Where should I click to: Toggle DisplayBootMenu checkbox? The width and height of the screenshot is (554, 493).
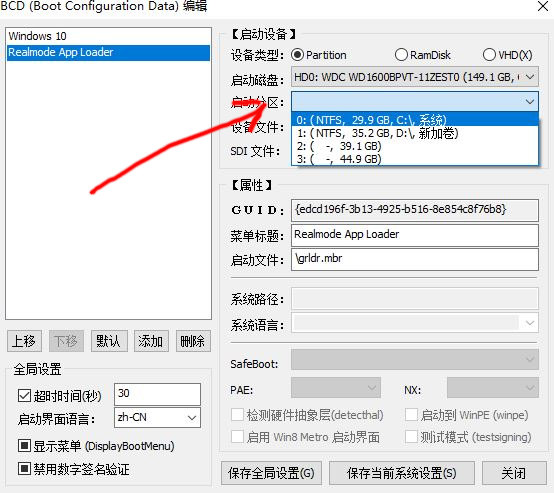click(x=24, y=446)
